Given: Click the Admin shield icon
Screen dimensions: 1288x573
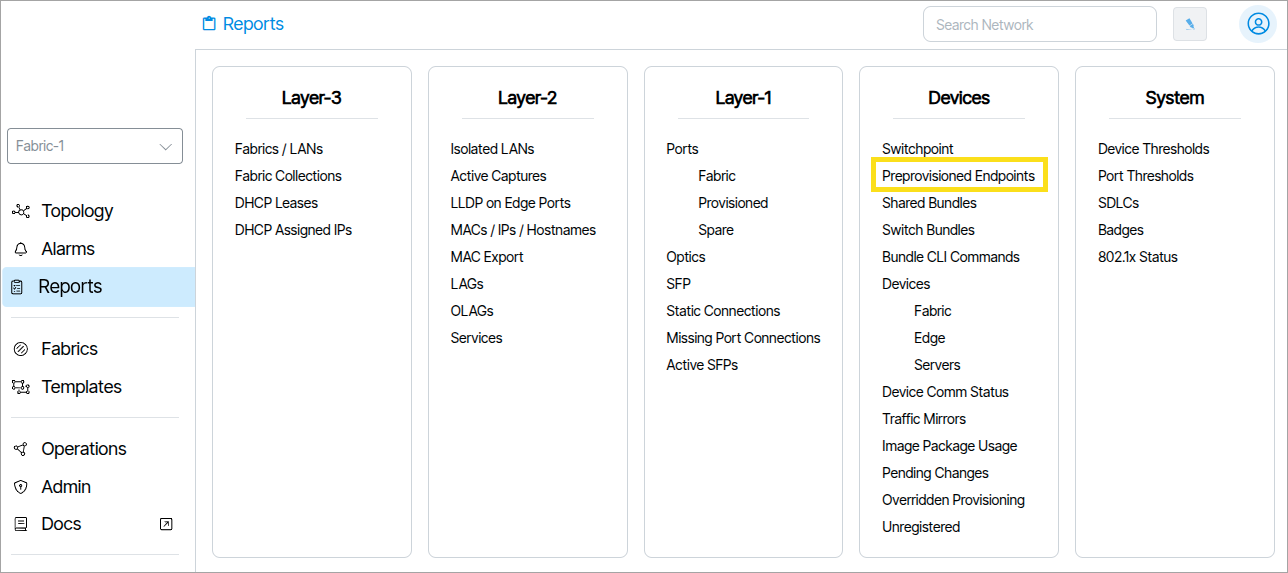Looking at the screenshot, I should point(20,487).
